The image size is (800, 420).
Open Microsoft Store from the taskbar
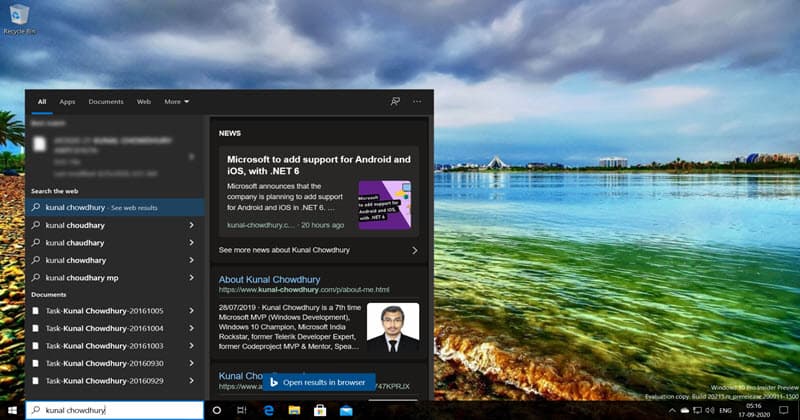click(x=320, y=410)
